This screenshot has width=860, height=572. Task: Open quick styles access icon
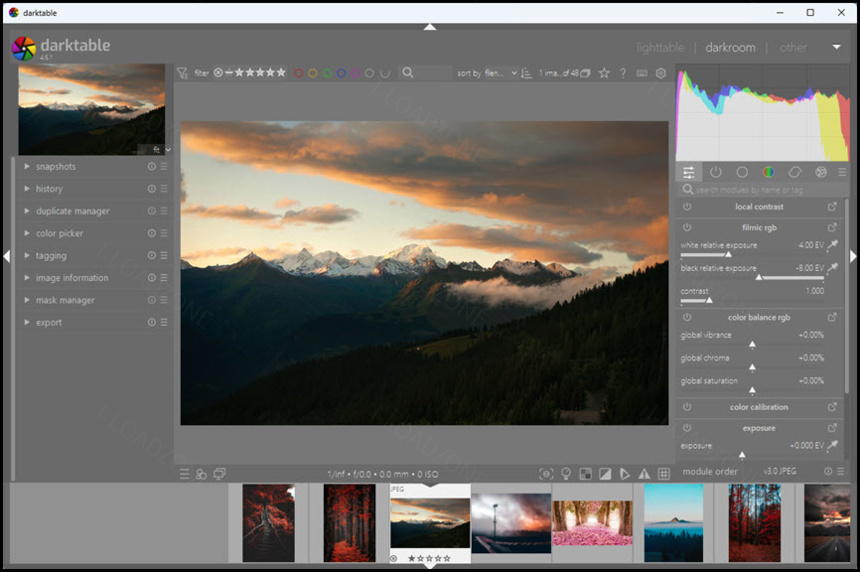[201, 474]
